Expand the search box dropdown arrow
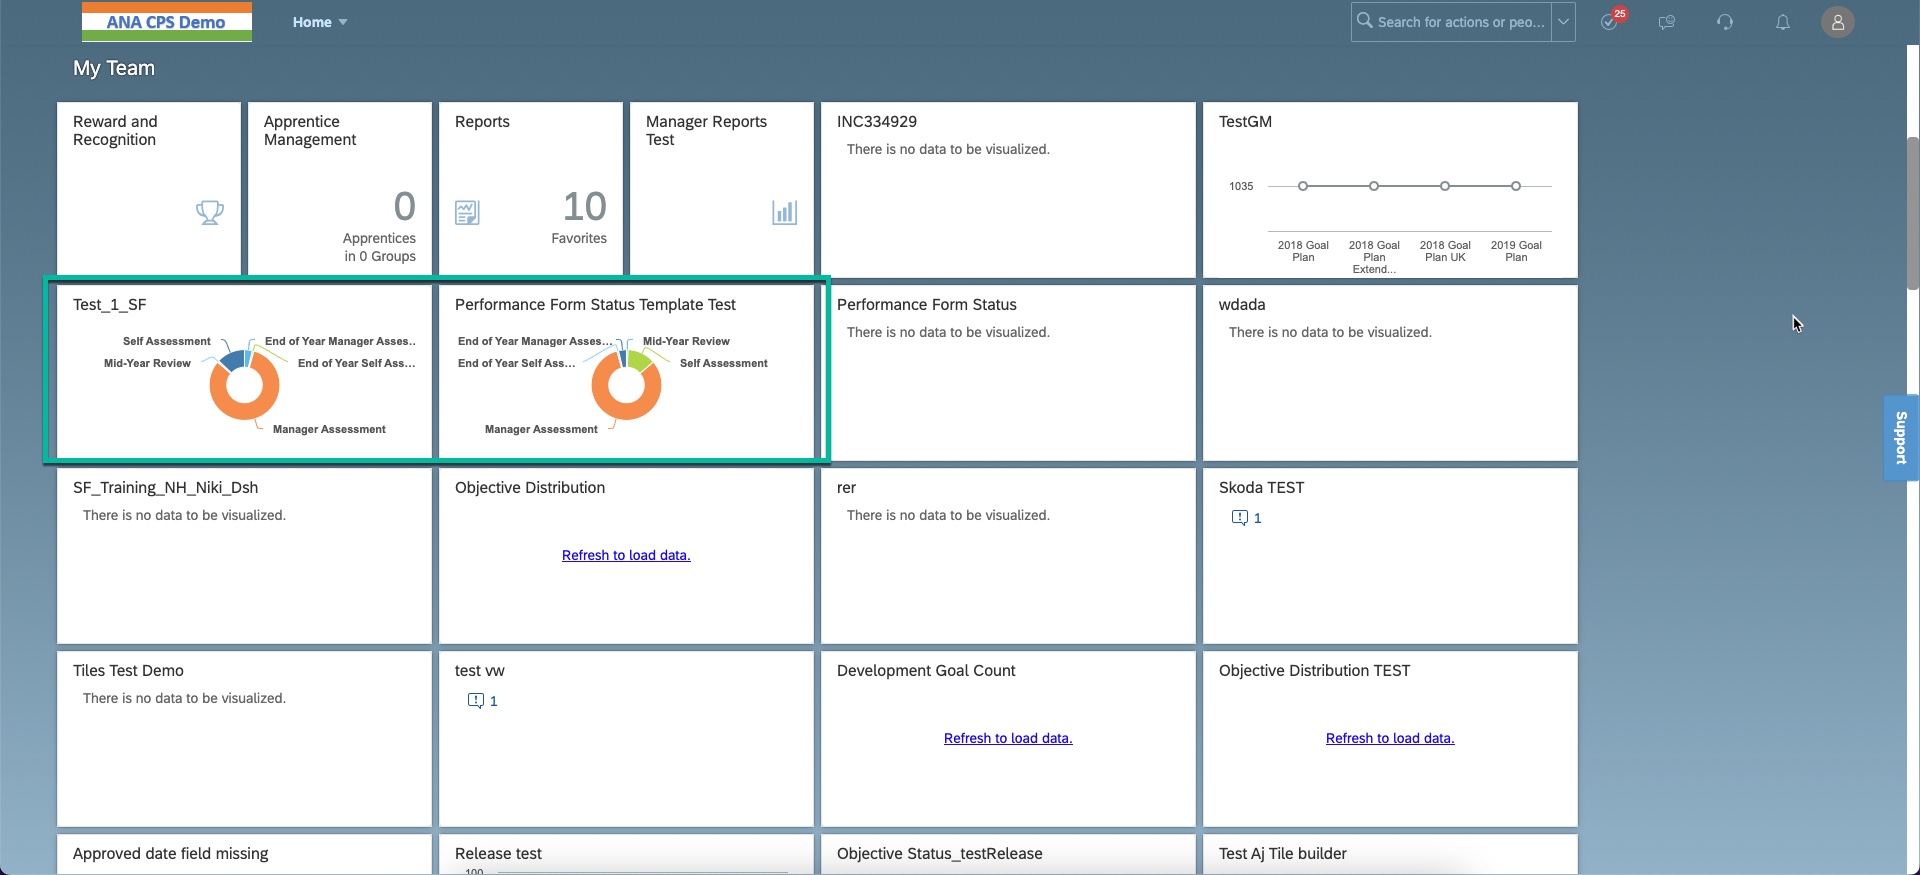The image size is (1920, 875). [x=1563, y=22]
